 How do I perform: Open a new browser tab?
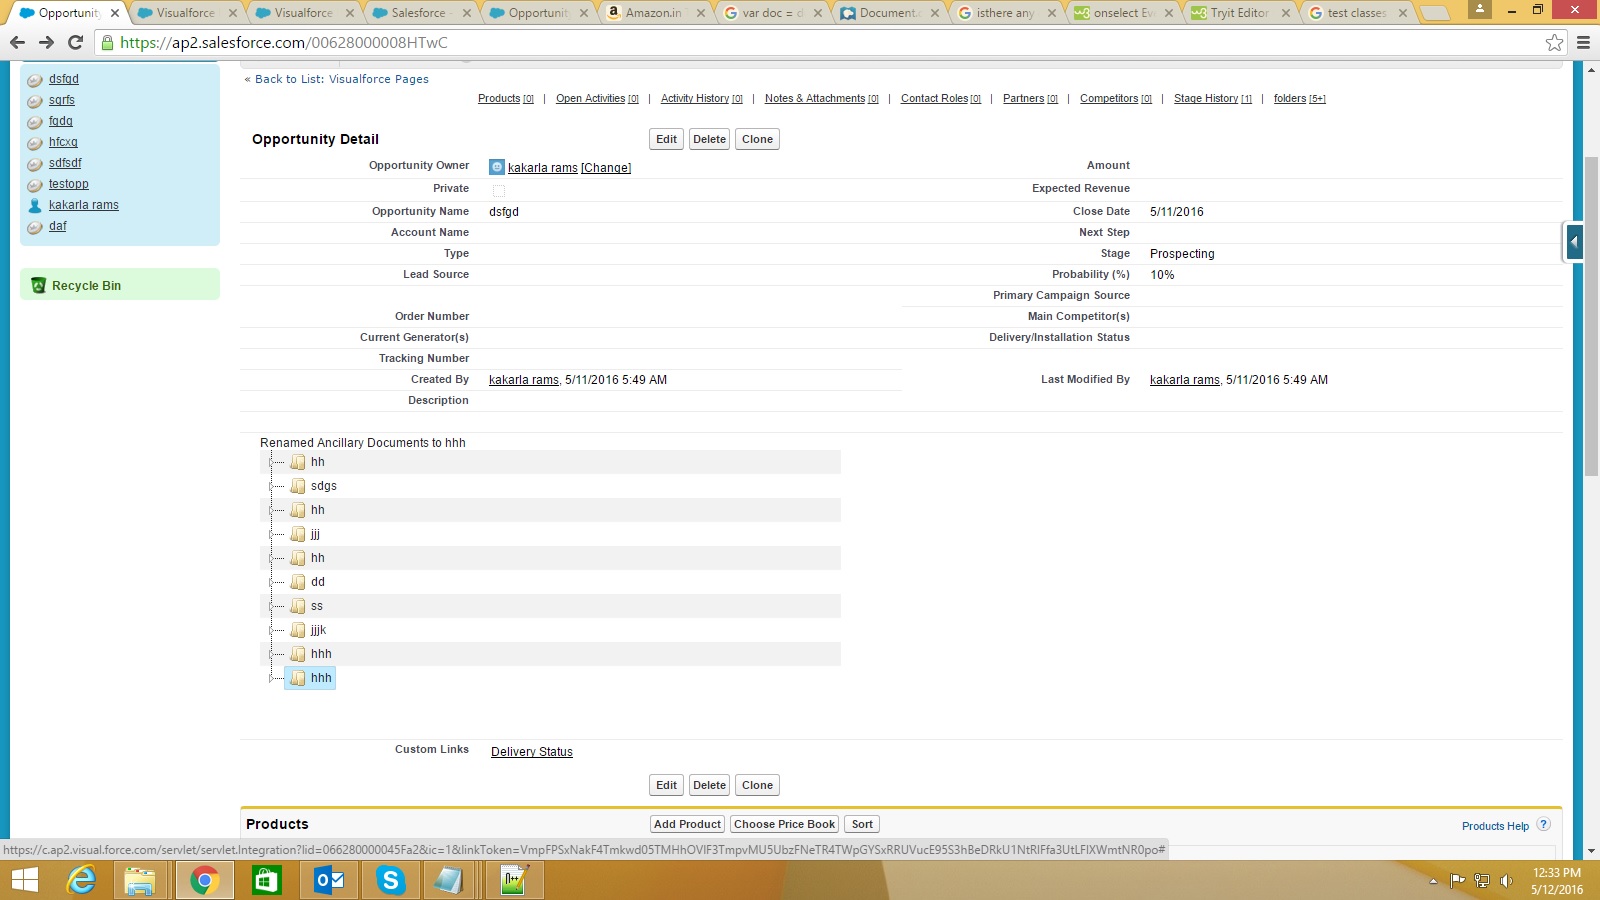click(1434, 13)
